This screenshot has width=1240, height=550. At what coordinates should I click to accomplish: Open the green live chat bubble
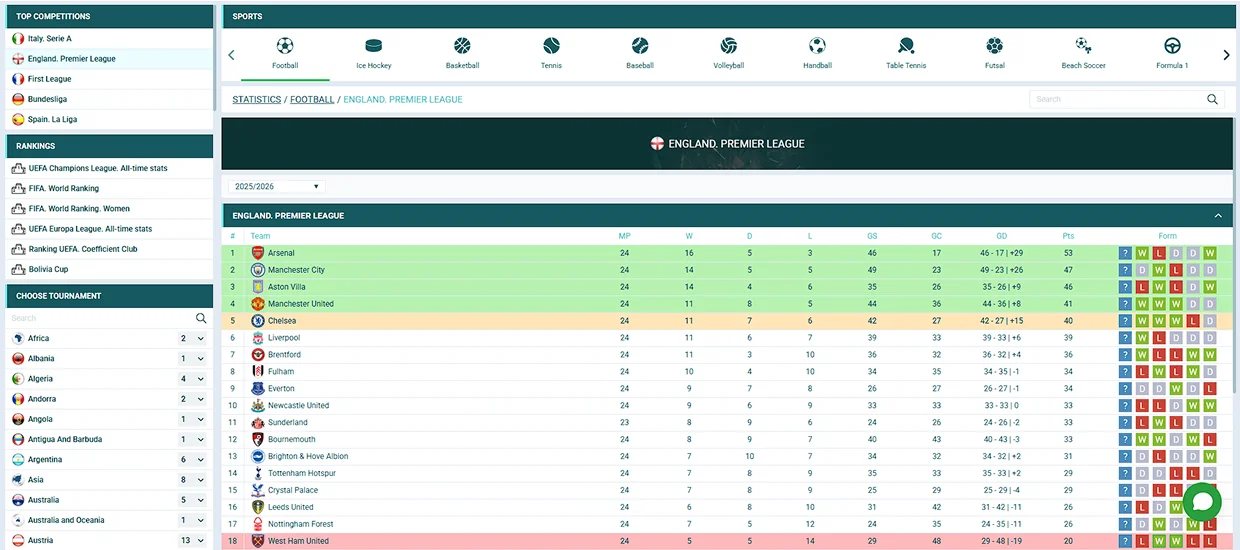tap(1202, 503)
